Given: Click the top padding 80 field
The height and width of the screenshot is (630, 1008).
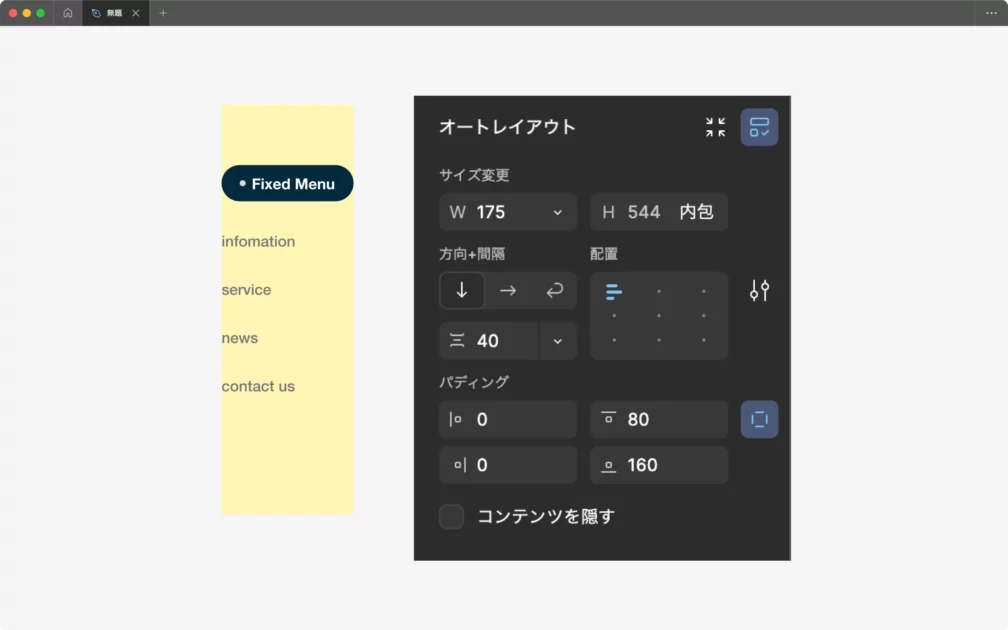Looking at the screenshot, I should pos(658,419).
